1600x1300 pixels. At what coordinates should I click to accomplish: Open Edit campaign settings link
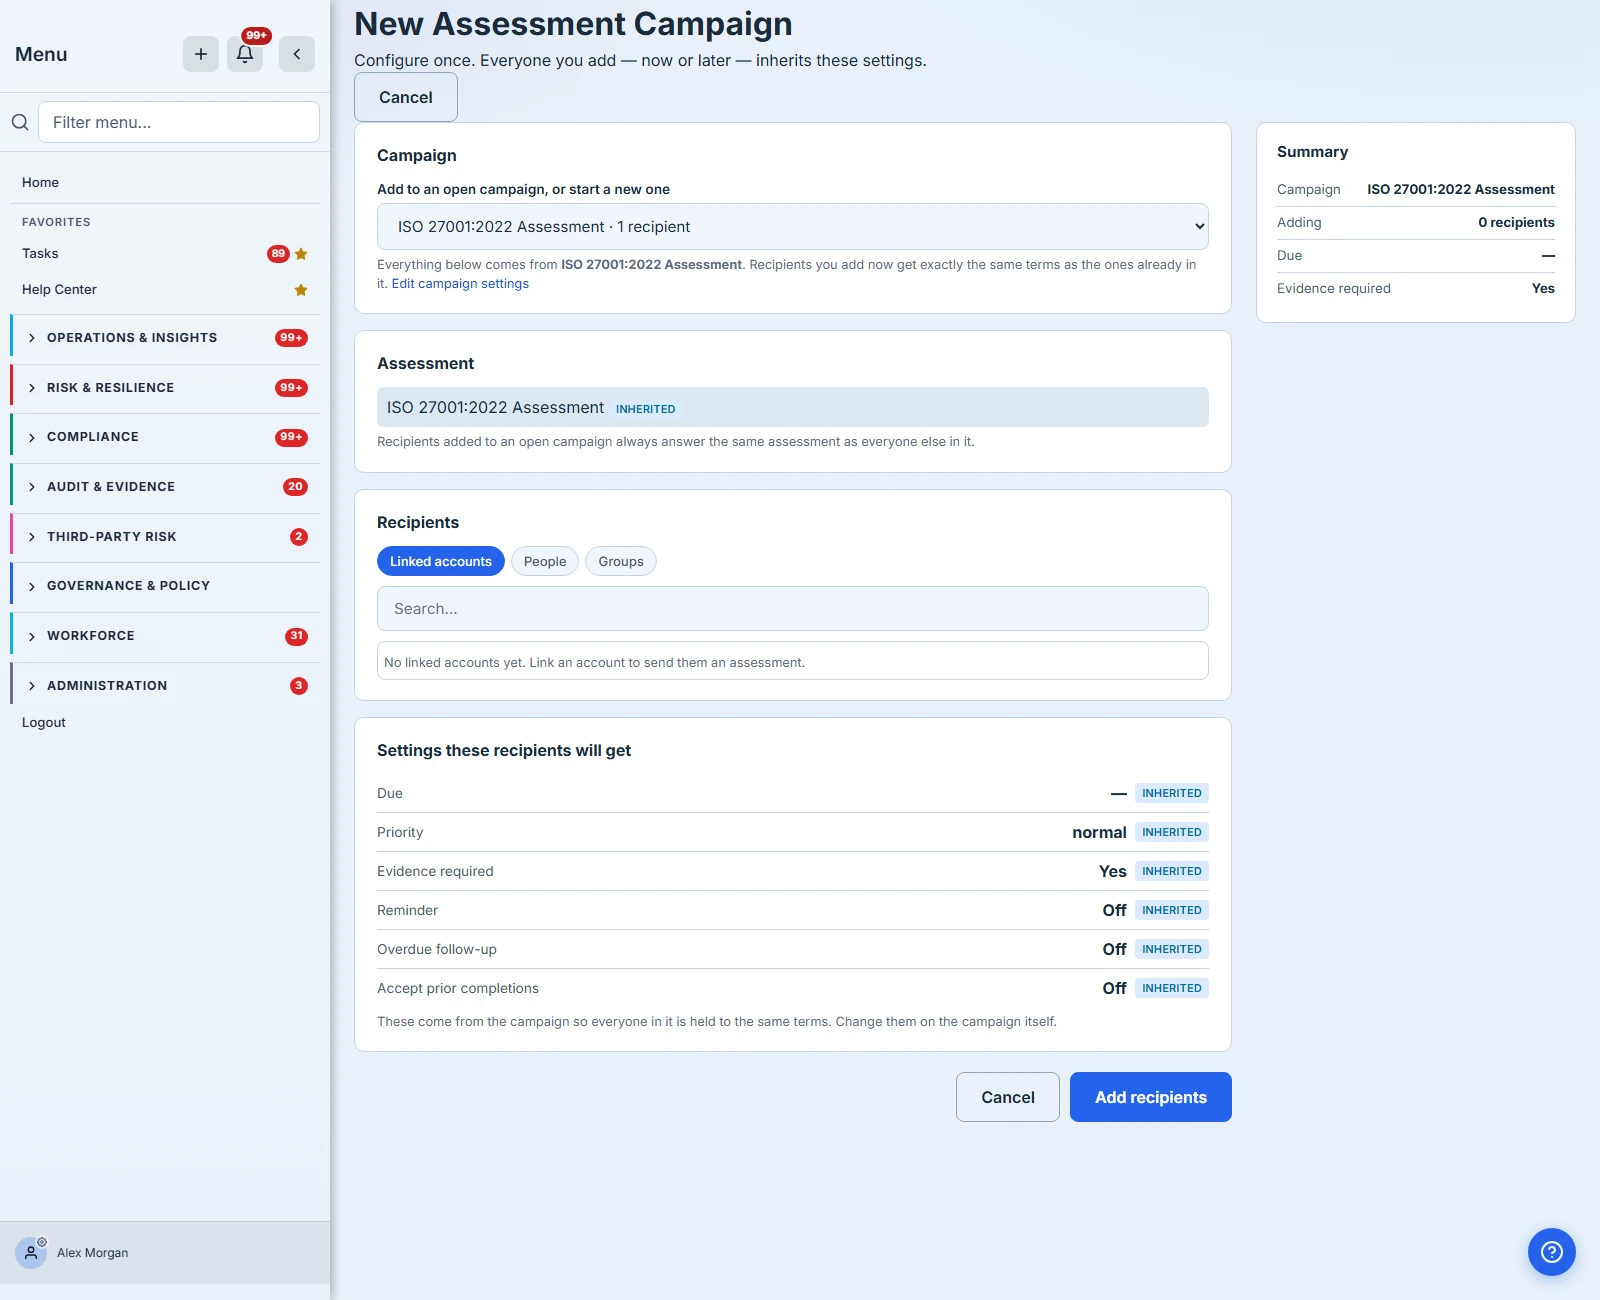[x=460, y=284]
